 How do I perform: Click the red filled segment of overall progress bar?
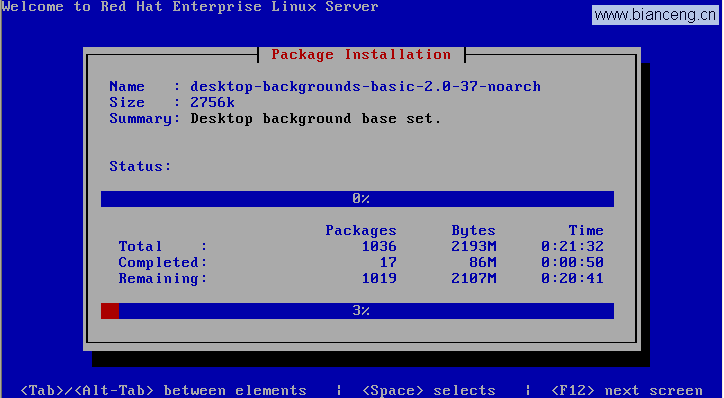[x=110, y=311]
